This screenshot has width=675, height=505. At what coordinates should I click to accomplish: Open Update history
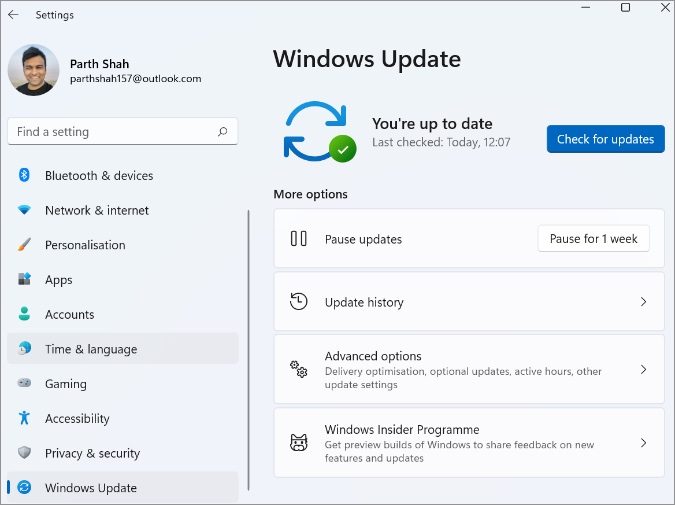tap(469, 302)
